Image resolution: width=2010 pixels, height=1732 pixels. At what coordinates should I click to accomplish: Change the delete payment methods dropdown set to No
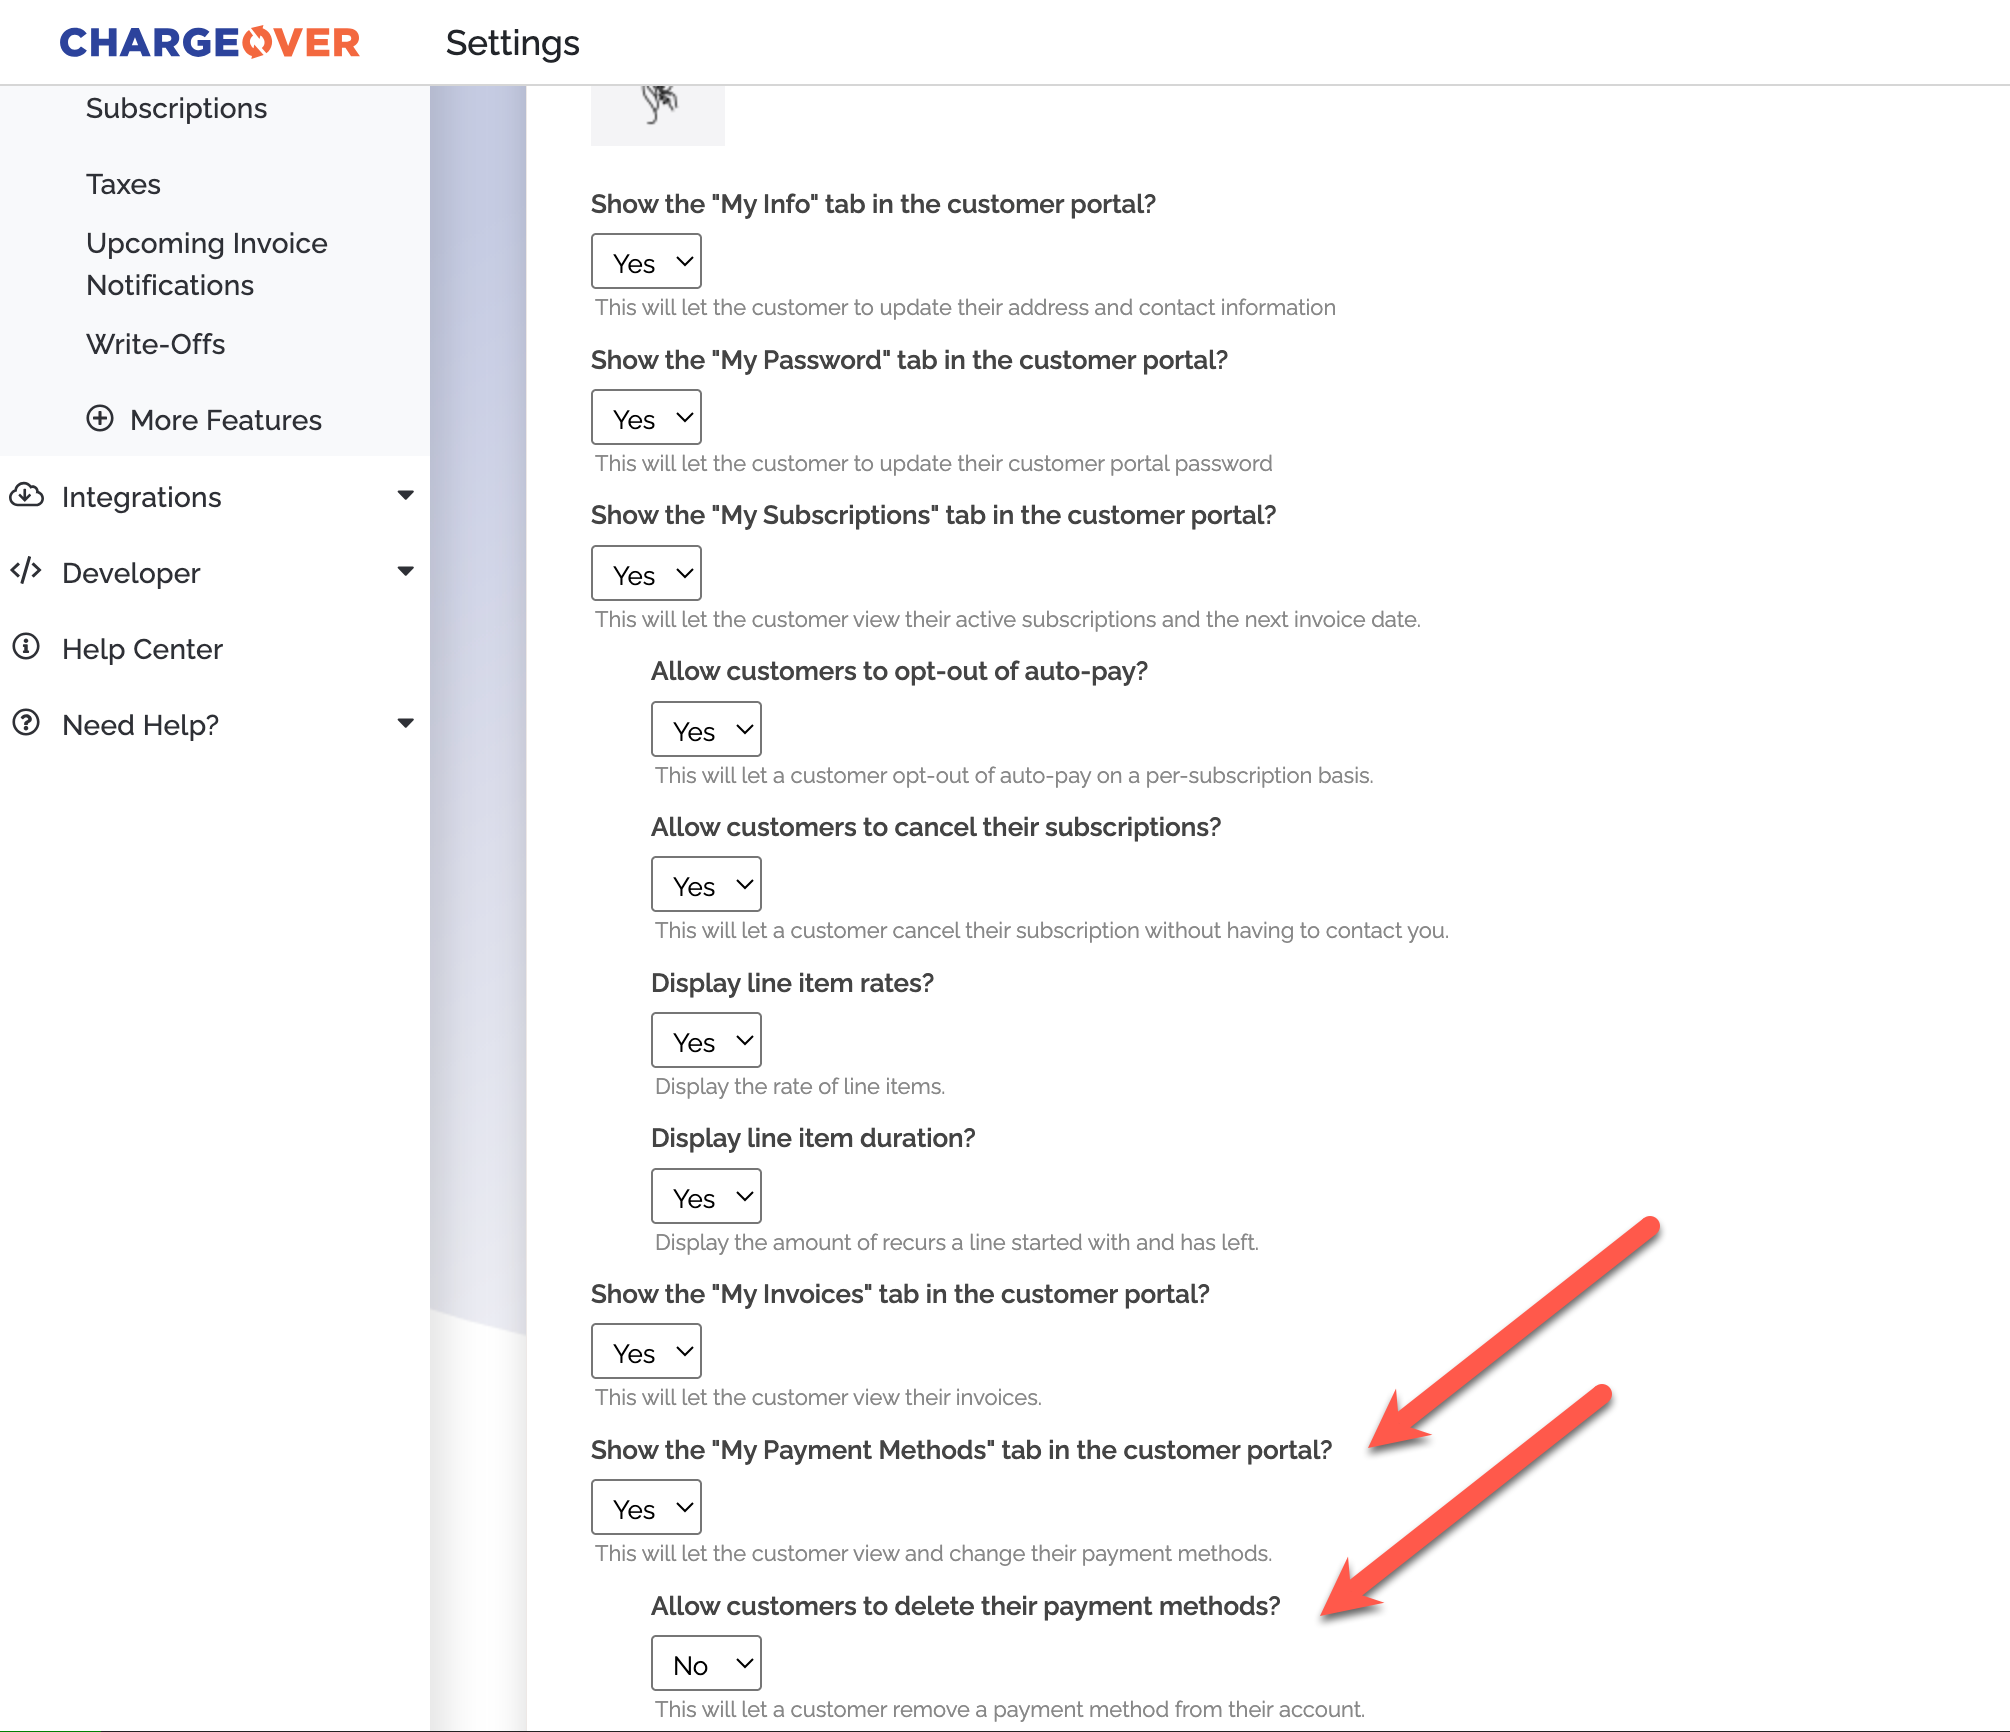point(706,1664)
